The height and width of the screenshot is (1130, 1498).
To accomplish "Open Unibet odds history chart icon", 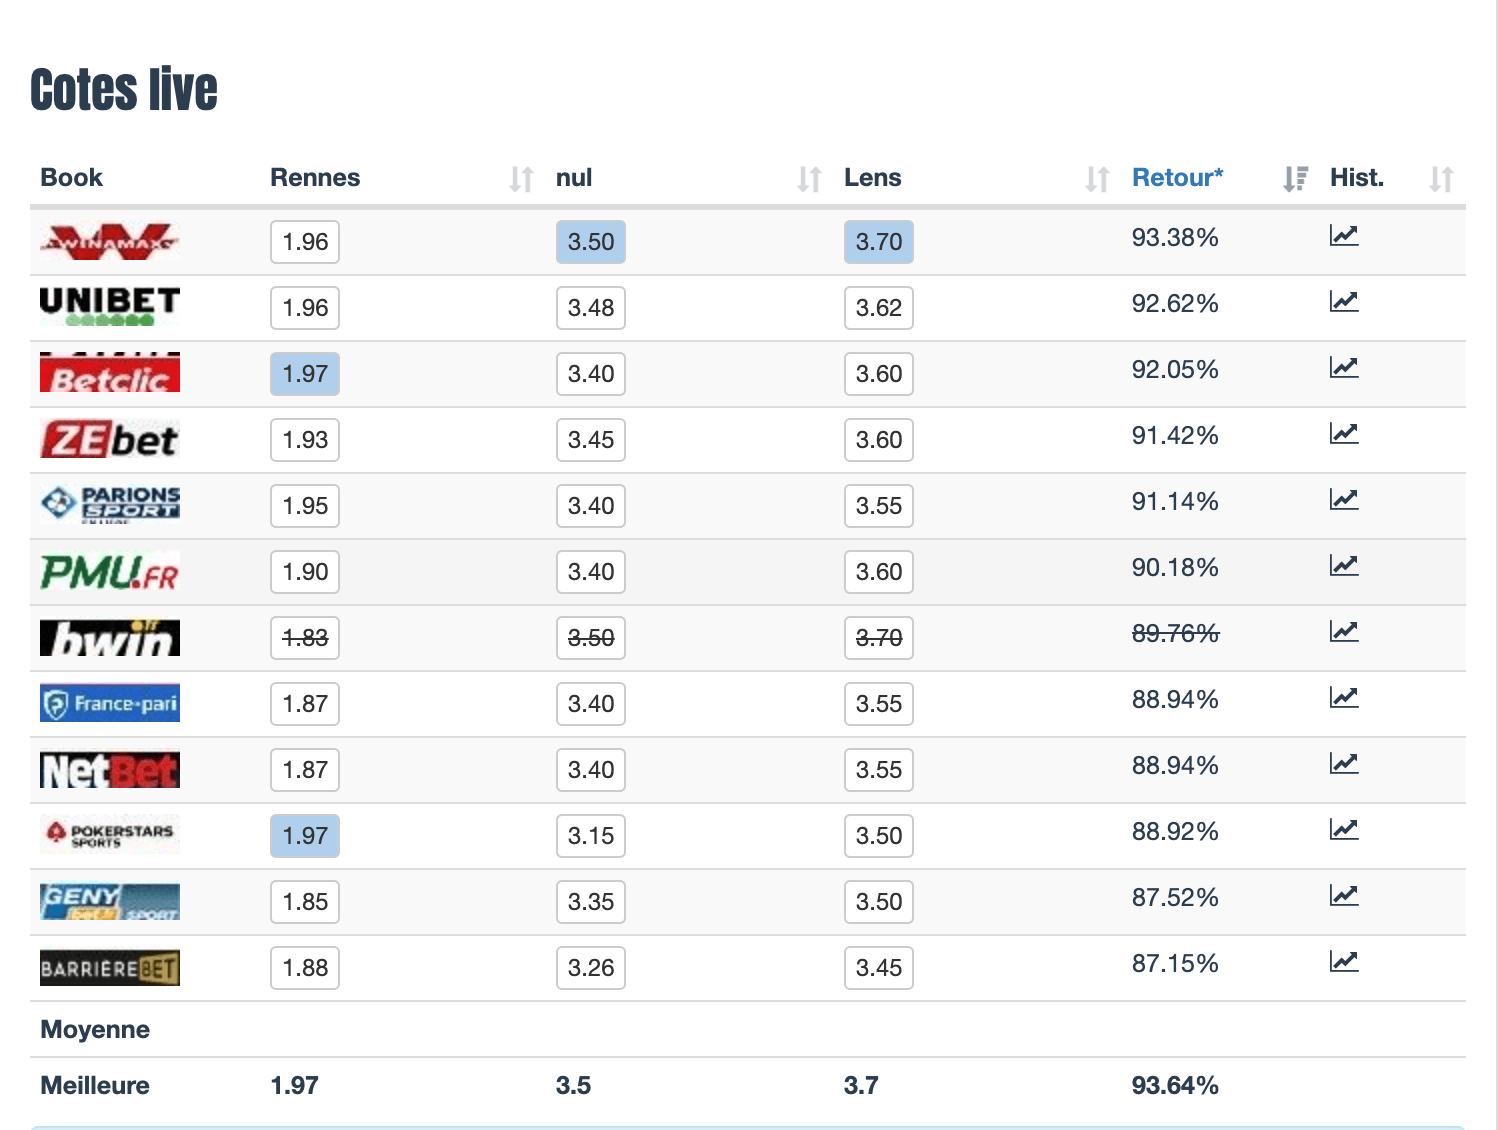I will point(1344,302).
